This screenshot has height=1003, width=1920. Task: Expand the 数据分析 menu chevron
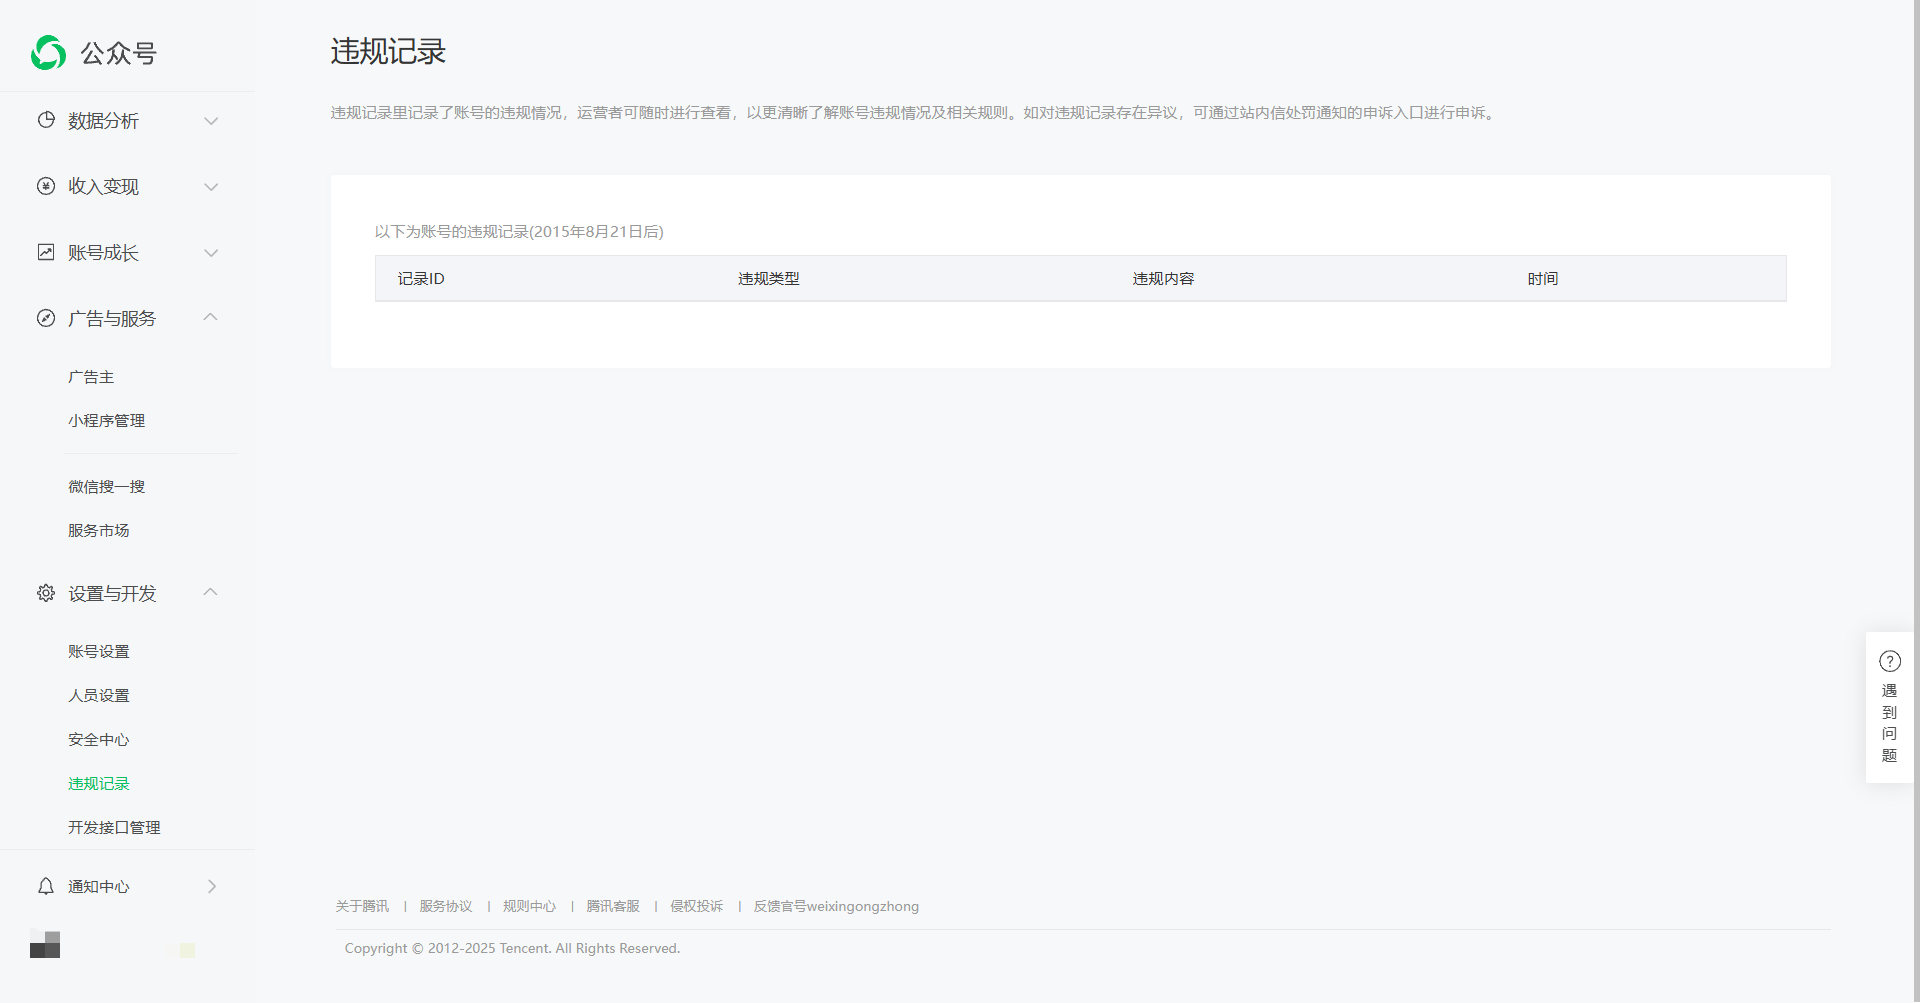click(x=211, y=121)
